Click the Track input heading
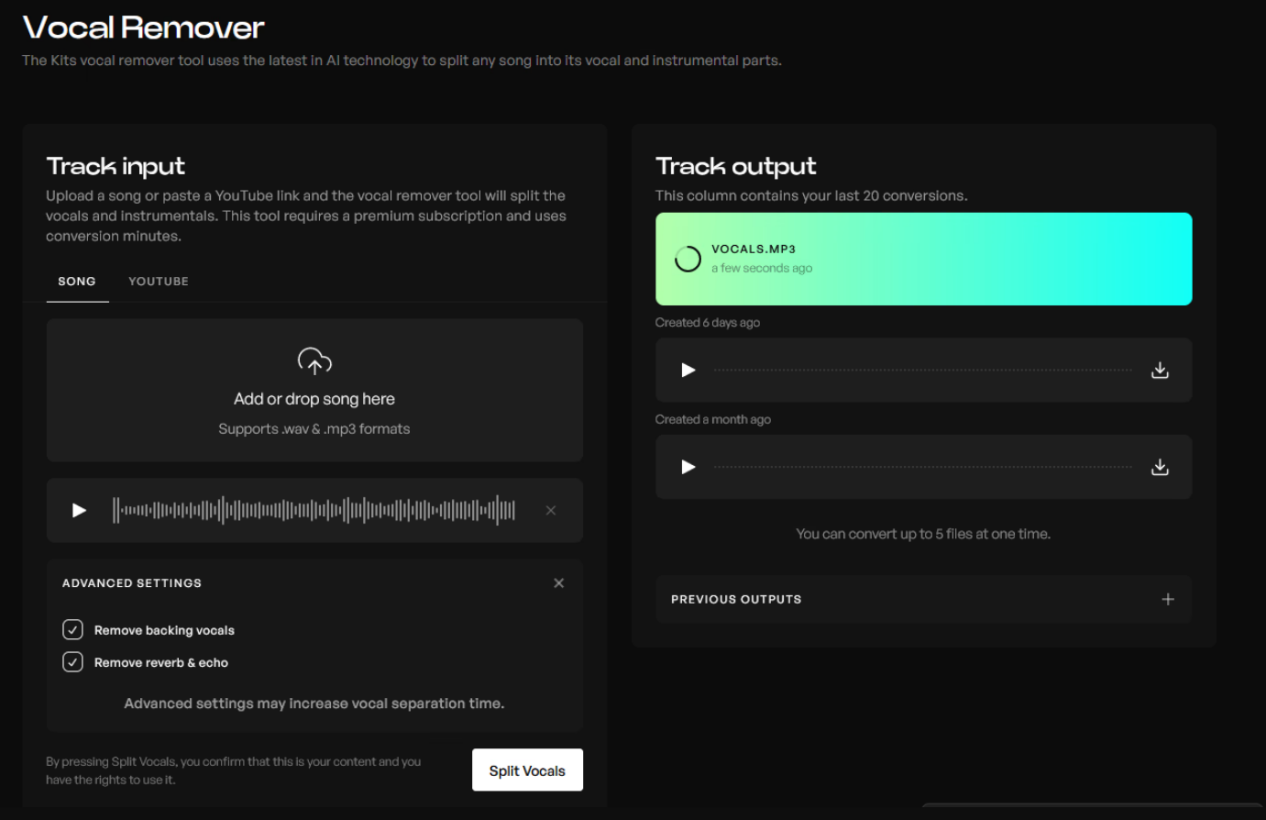1266x820 pixels. click(x=116, y=166)
